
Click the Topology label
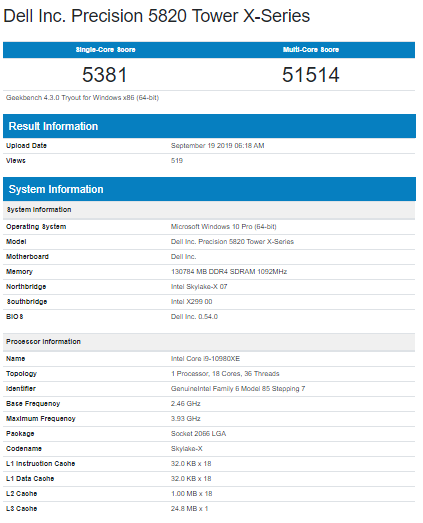[x=21, y=374]
